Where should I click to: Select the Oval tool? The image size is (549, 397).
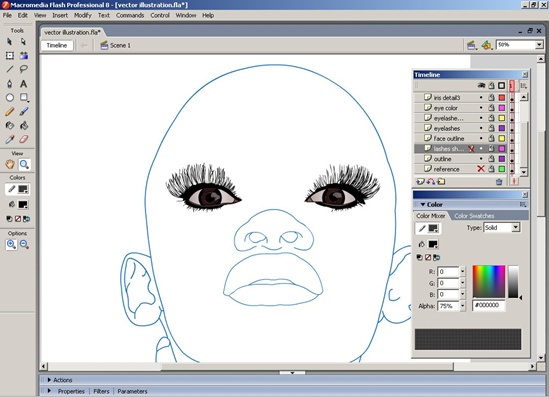[10, 98]
